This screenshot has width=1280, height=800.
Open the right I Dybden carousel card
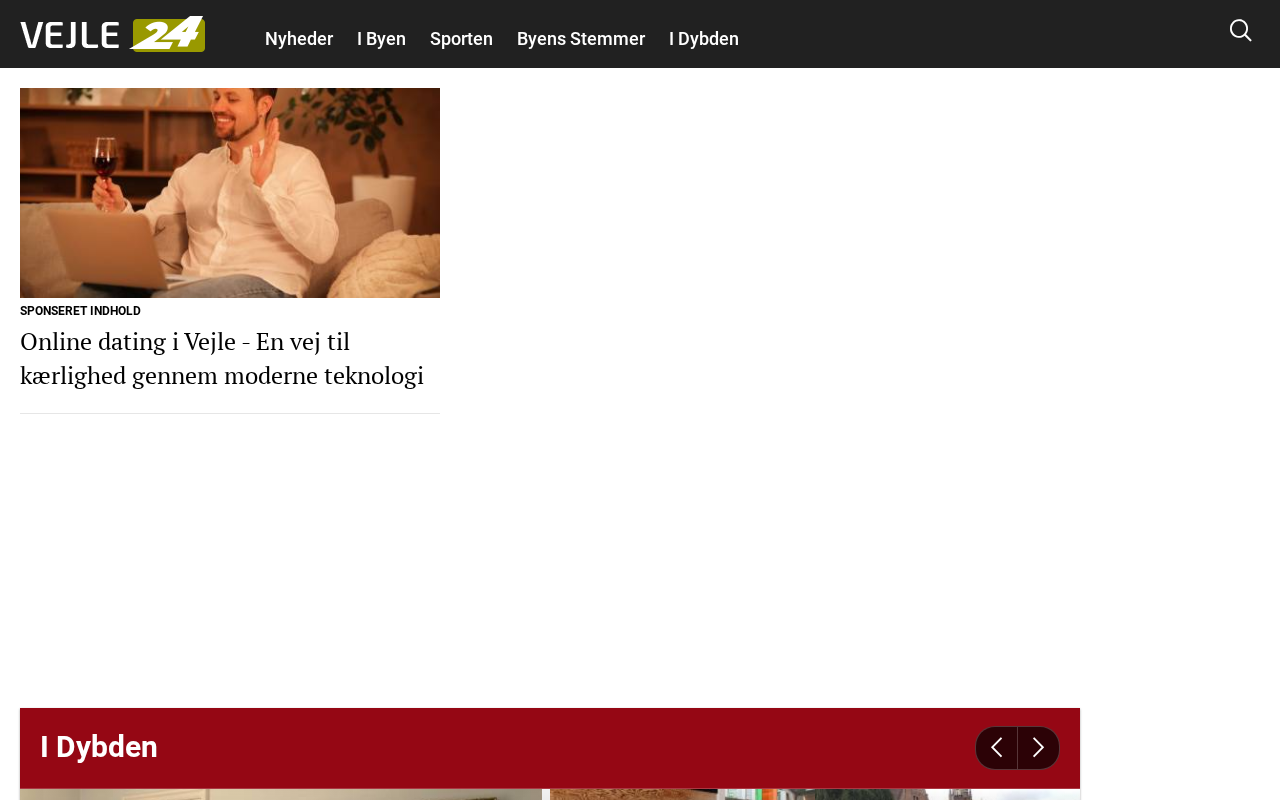(814, 794)
